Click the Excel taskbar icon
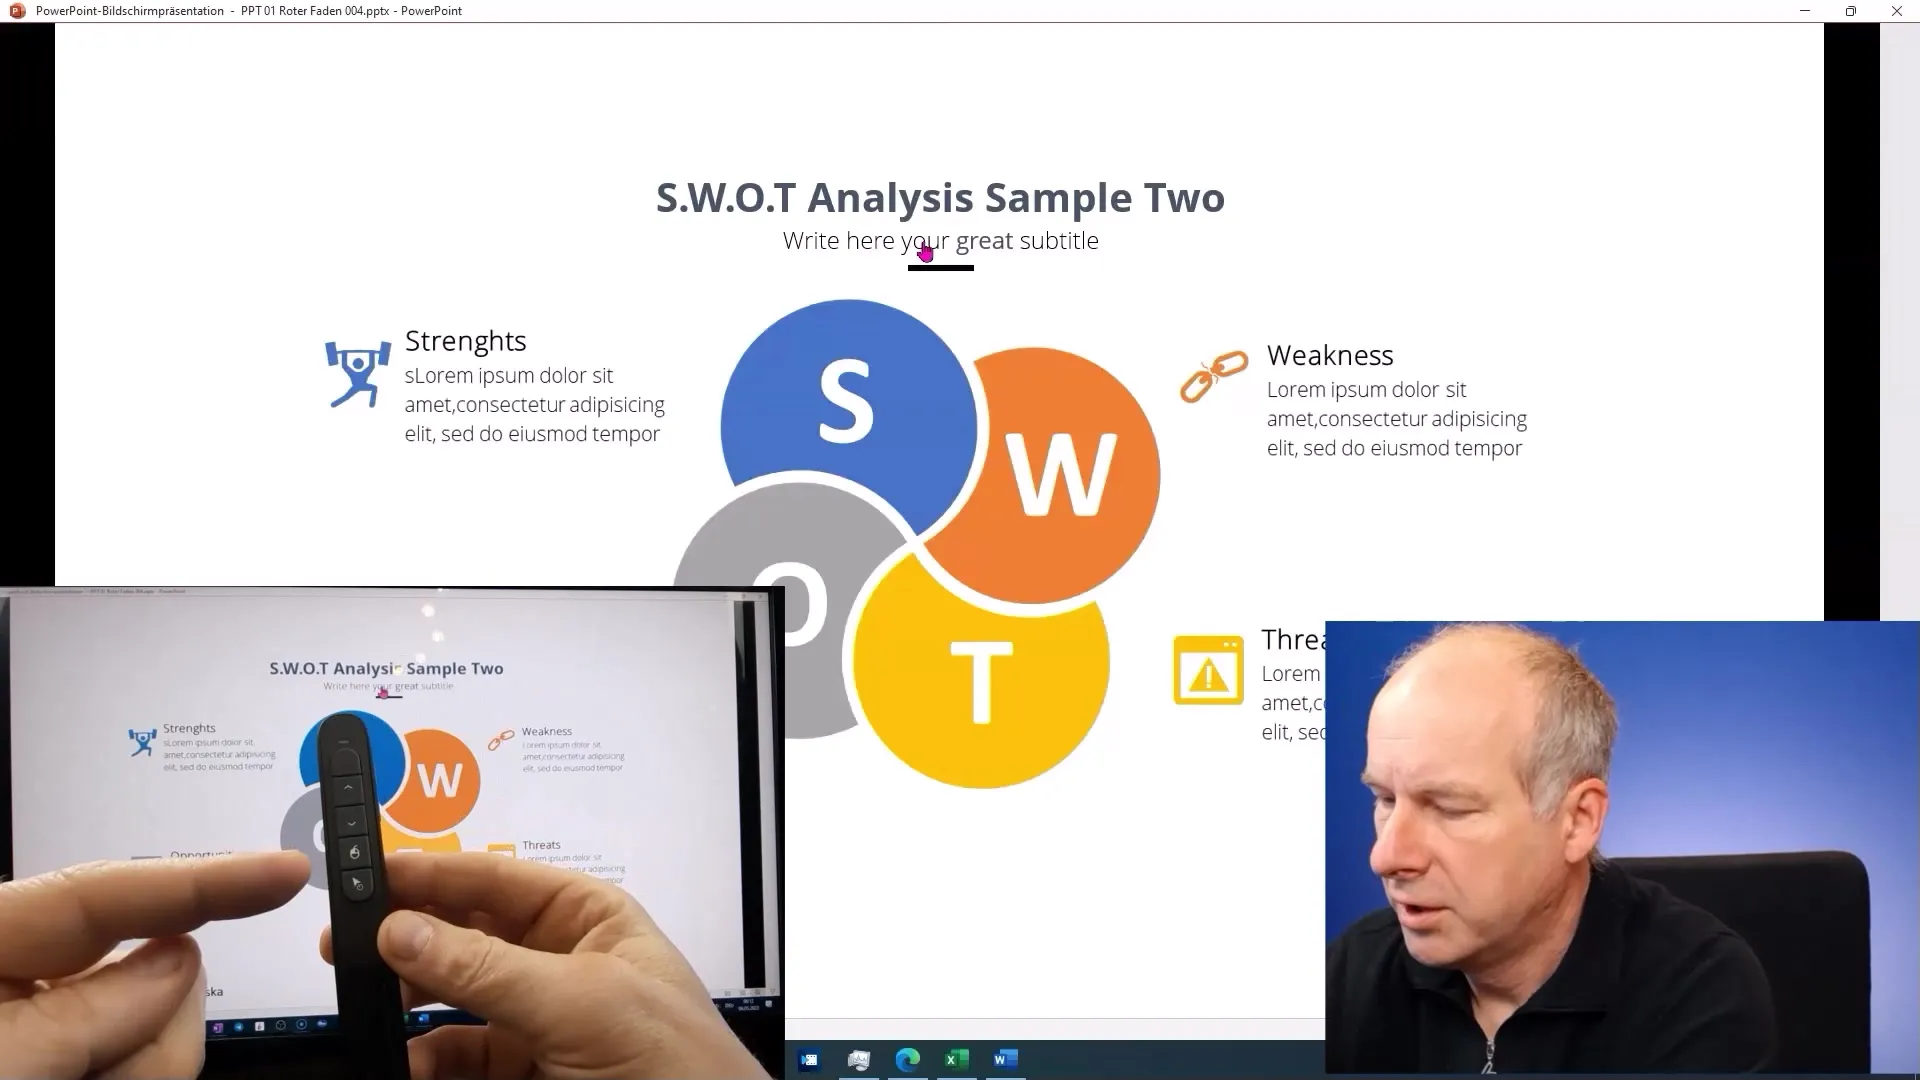1920x1080 pixels. tap(956, 1059)
